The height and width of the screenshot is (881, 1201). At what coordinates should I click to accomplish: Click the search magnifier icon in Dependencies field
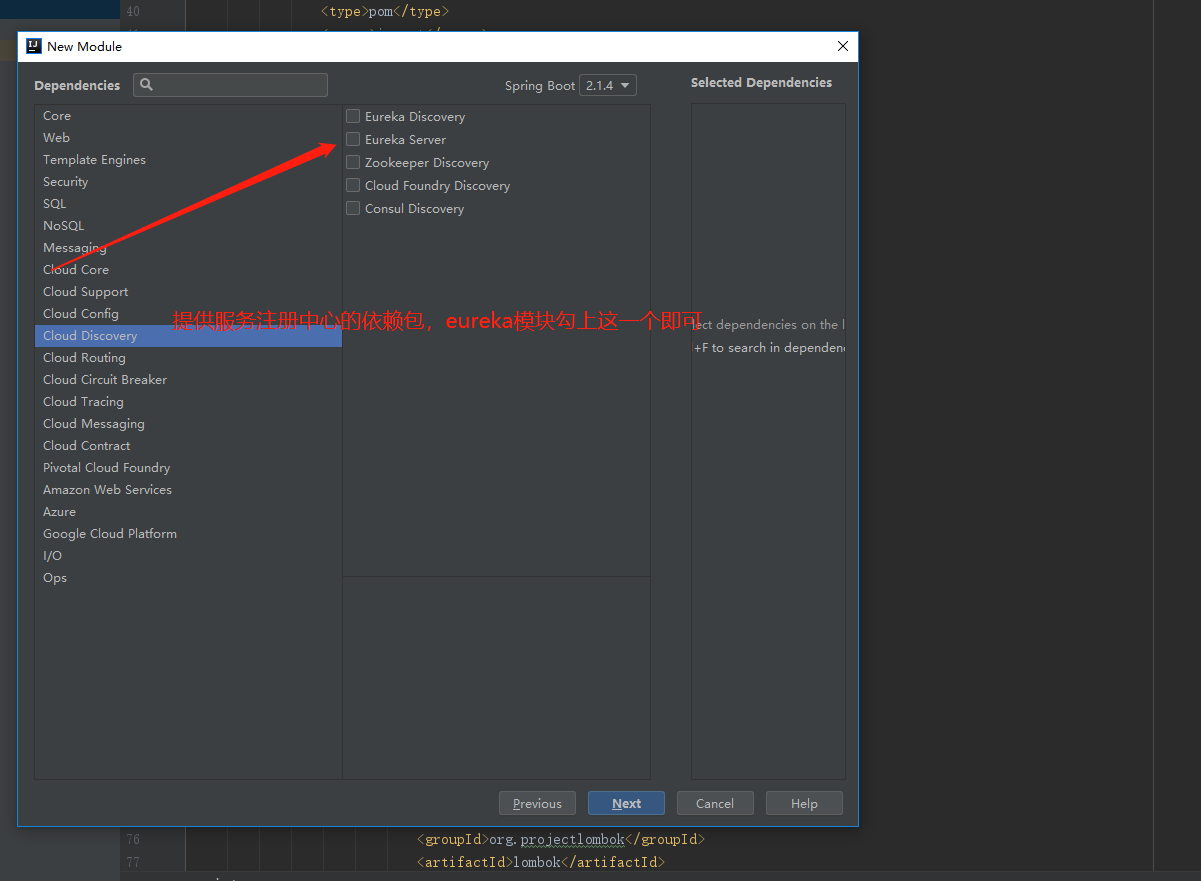pyautogui.click(x=146, y=85)
